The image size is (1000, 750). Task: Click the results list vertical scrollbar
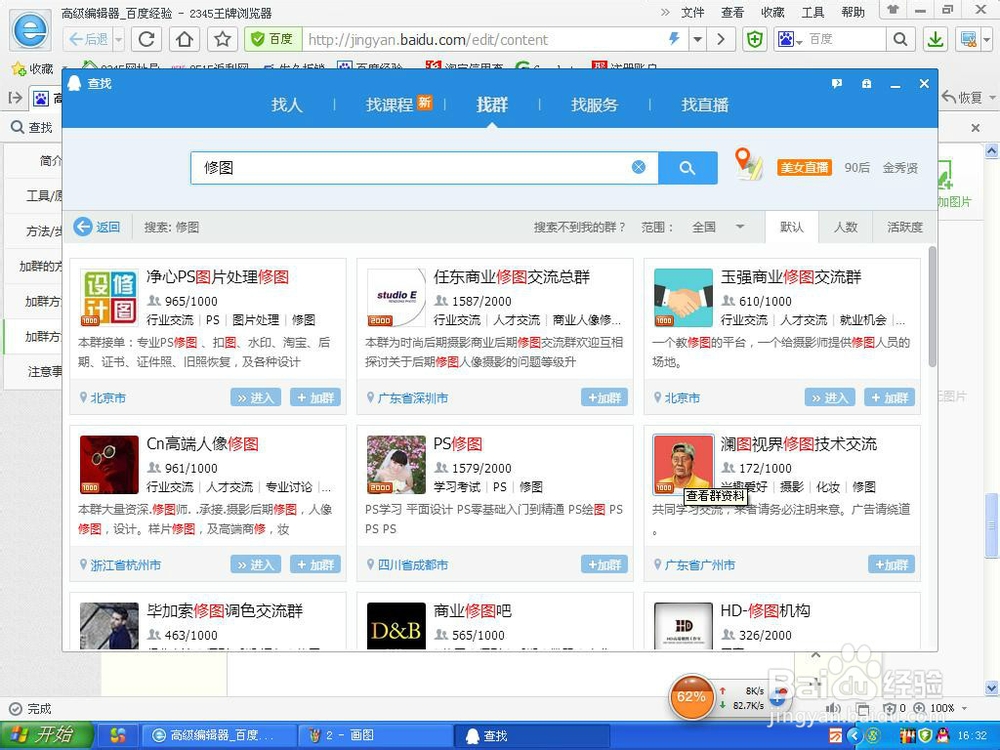(x=932, y=306)
